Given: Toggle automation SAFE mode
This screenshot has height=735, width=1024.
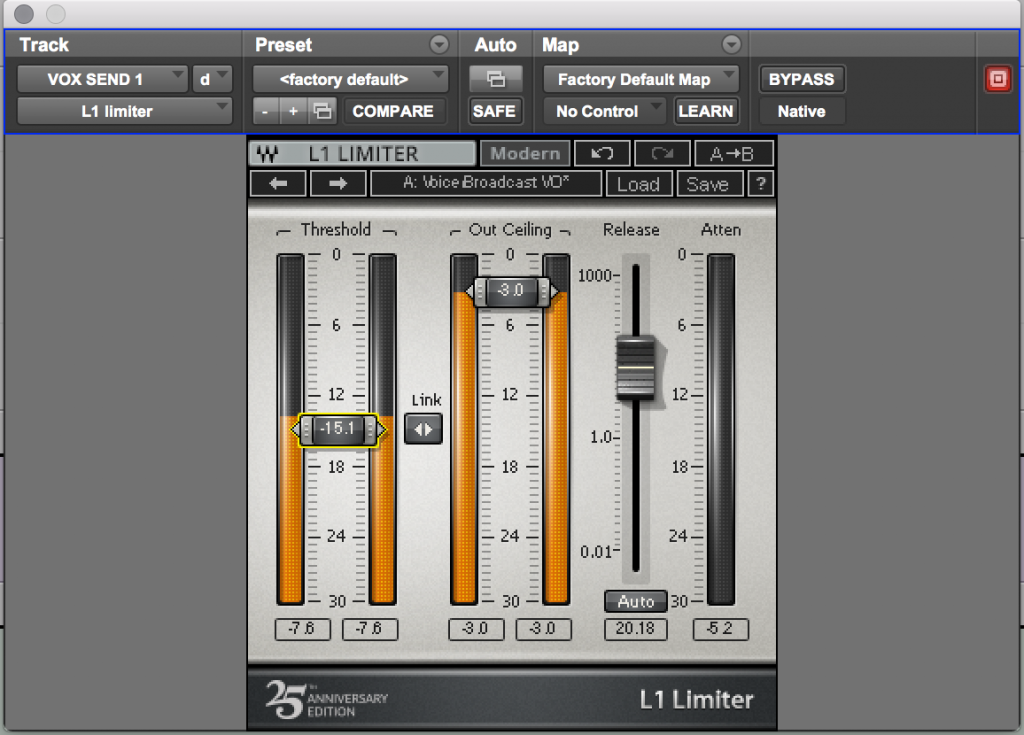Looking at the screenshot, I should pyautogui.click(x=494, y=111).
